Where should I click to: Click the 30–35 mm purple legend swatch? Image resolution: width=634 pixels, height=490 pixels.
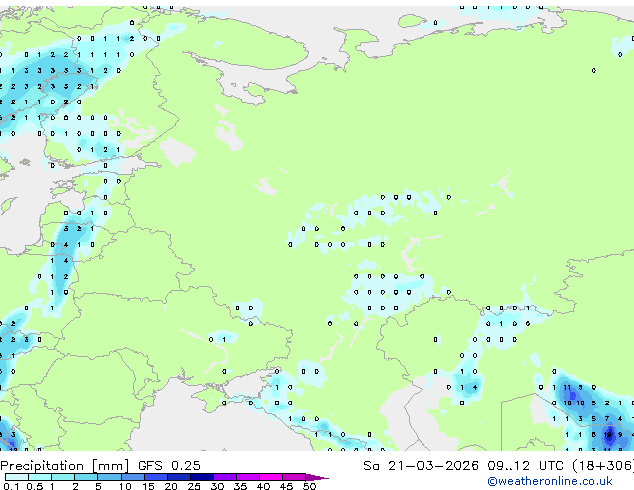click(x=225, y=477)
